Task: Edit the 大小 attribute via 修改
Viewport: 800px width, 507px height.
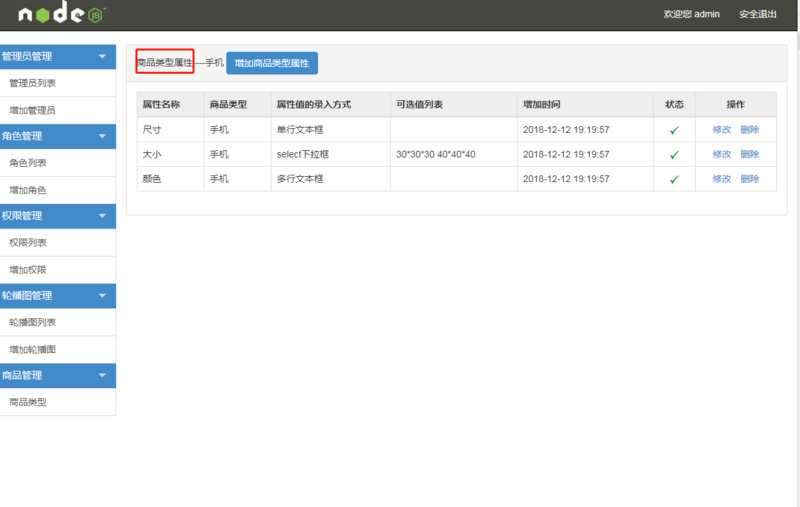Action: [x=721, y=154]
